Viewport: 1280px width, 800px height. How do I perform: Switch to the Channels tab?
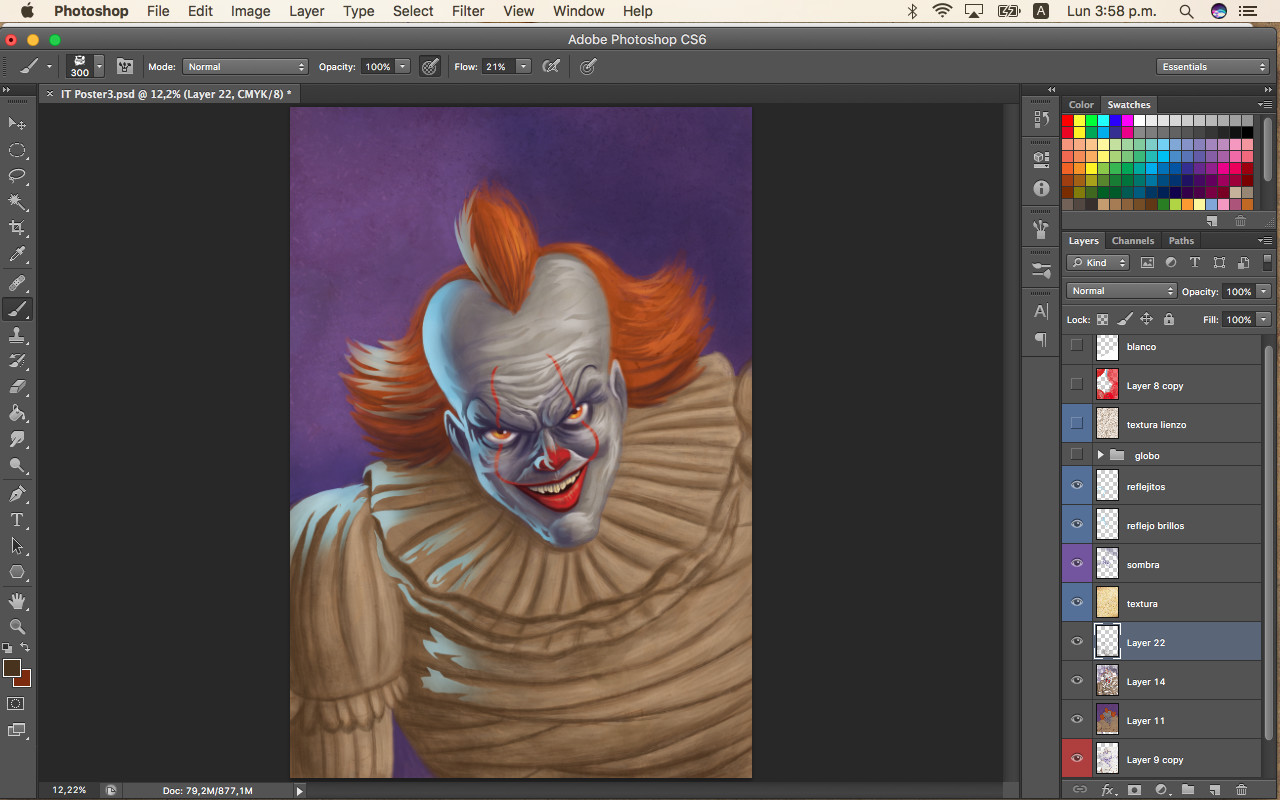point(1132,241)
